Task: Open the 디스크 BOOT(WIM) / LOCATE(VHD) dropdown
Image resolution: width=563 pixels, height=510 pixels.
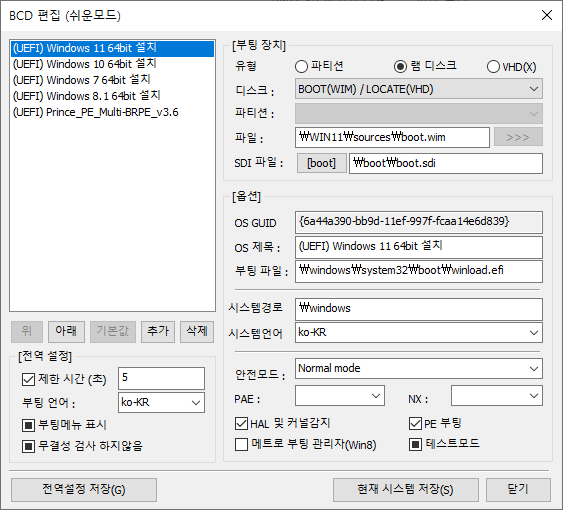Action: click(419, 89)
